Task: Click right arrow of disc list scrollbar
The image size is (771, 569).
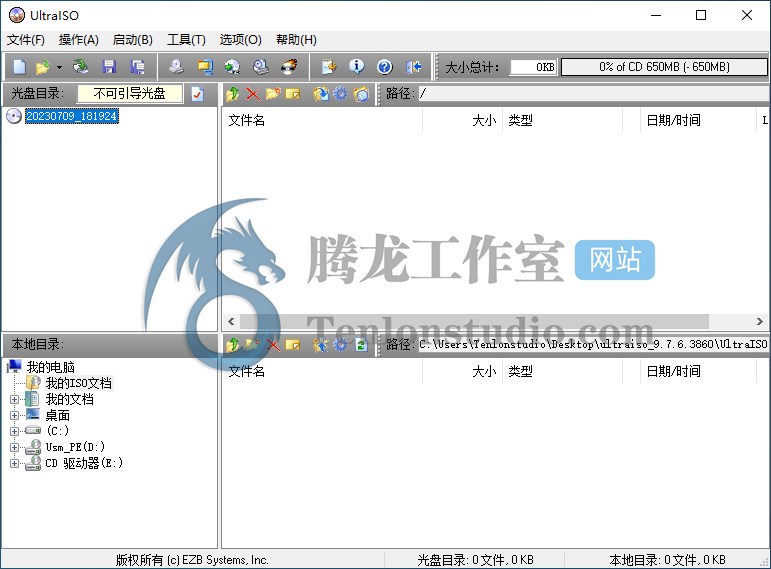Action: (x=760, y=322)
